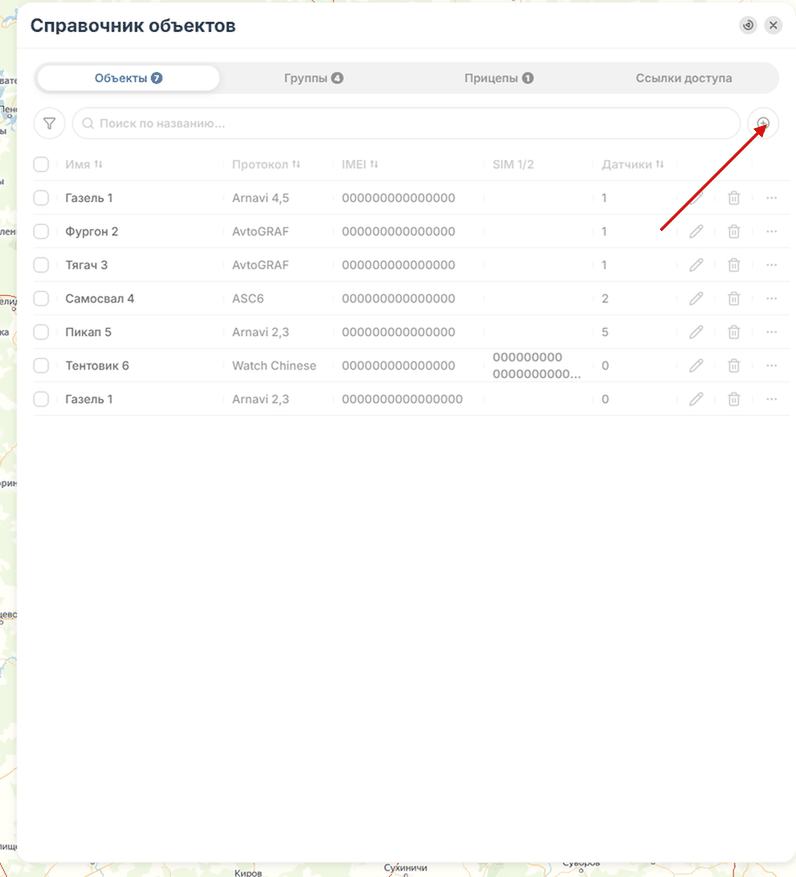Click the Watch Chinese protocol cell
This screenshot has height=877, width=796.
pos(274,365)
